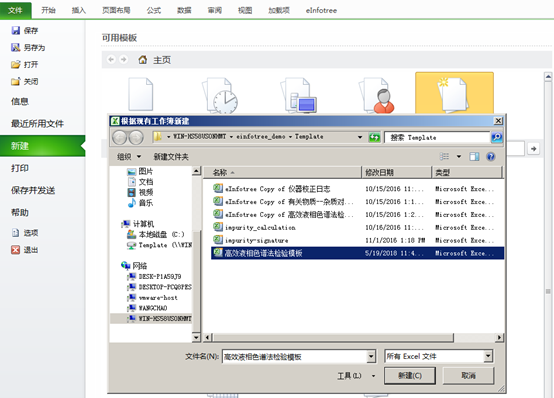Click the green refresh icon beside path

374,137
